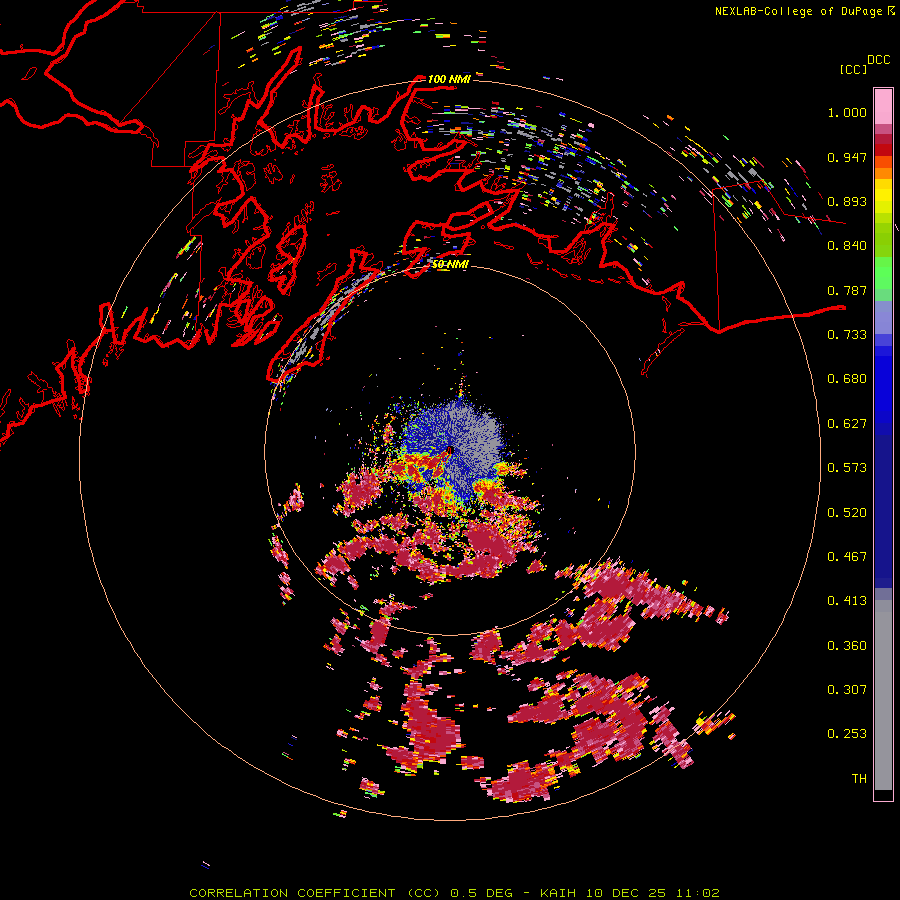The width and height of the screenshot is (900, 900).
Task: Pick the large gray color bar segment
Action: point(883,695)
